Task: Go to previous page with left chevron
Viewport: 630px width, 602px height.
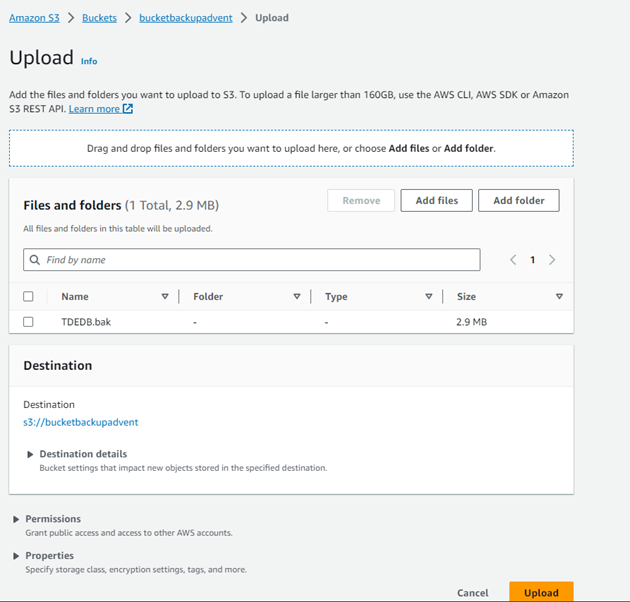Action: pyautogui.click(x=513, y=260)
